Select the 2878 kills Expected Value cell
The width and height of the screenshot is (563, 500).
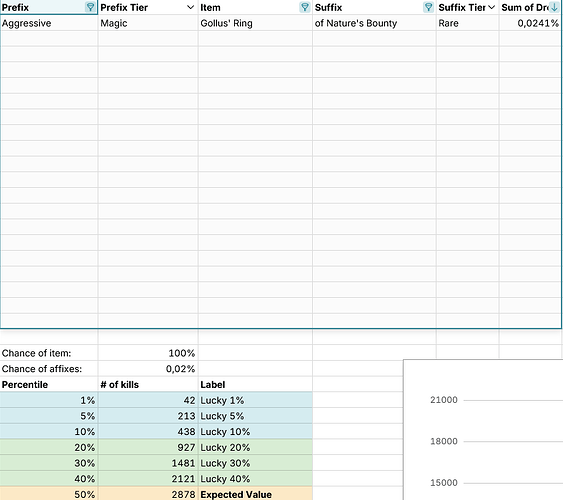click(x=148, y=494)
